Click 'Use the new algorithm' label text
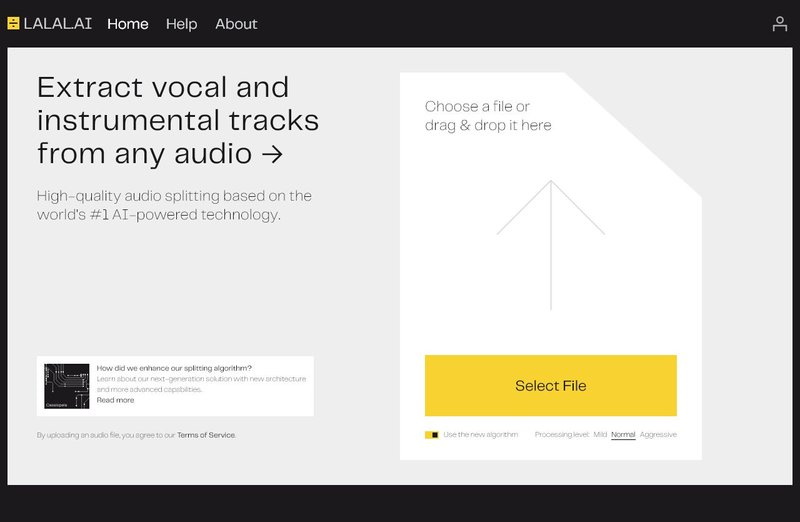The height and width of the screenshot is (522, 800). click(x=481, y=435)
